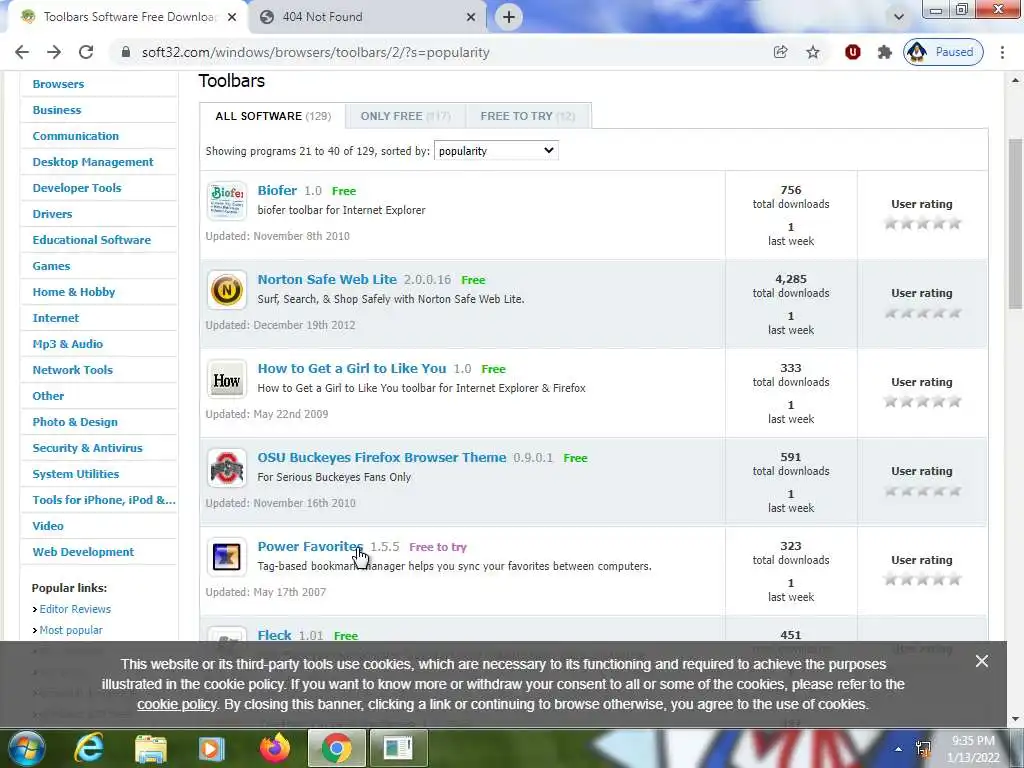This screenshot has width=1024, height=768.
Task: Select the ONLY FREE tab
Action: [406, 116]
